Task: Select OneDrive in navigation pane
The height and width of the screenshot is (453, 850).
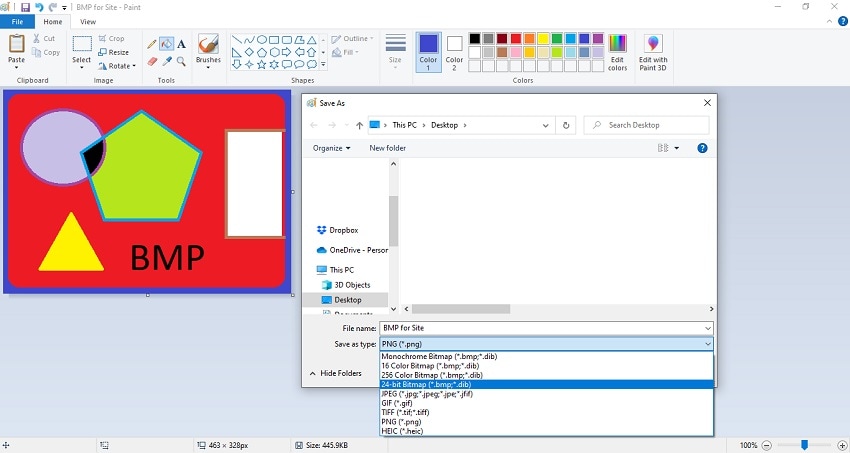Action: coord(352,250)
